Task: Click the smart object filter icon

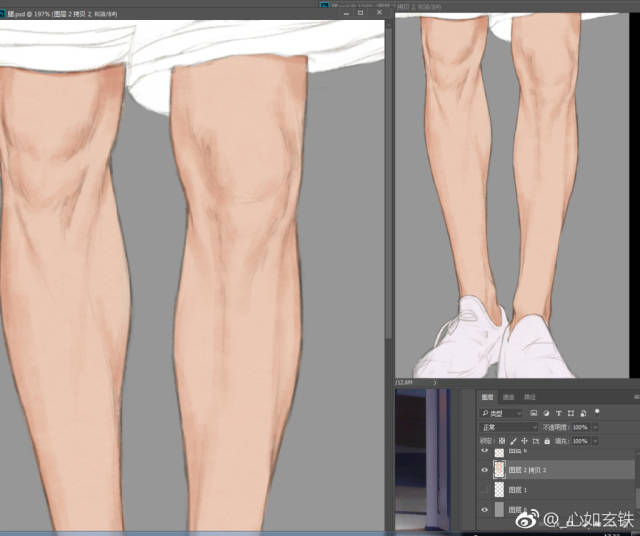Action: click(x=582, y=413)
